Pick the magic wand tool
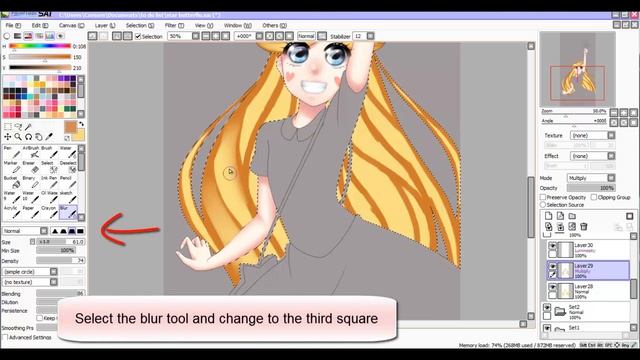Image resolution: width=640 pixels, height=360 pixels. [x=28, y=127]
